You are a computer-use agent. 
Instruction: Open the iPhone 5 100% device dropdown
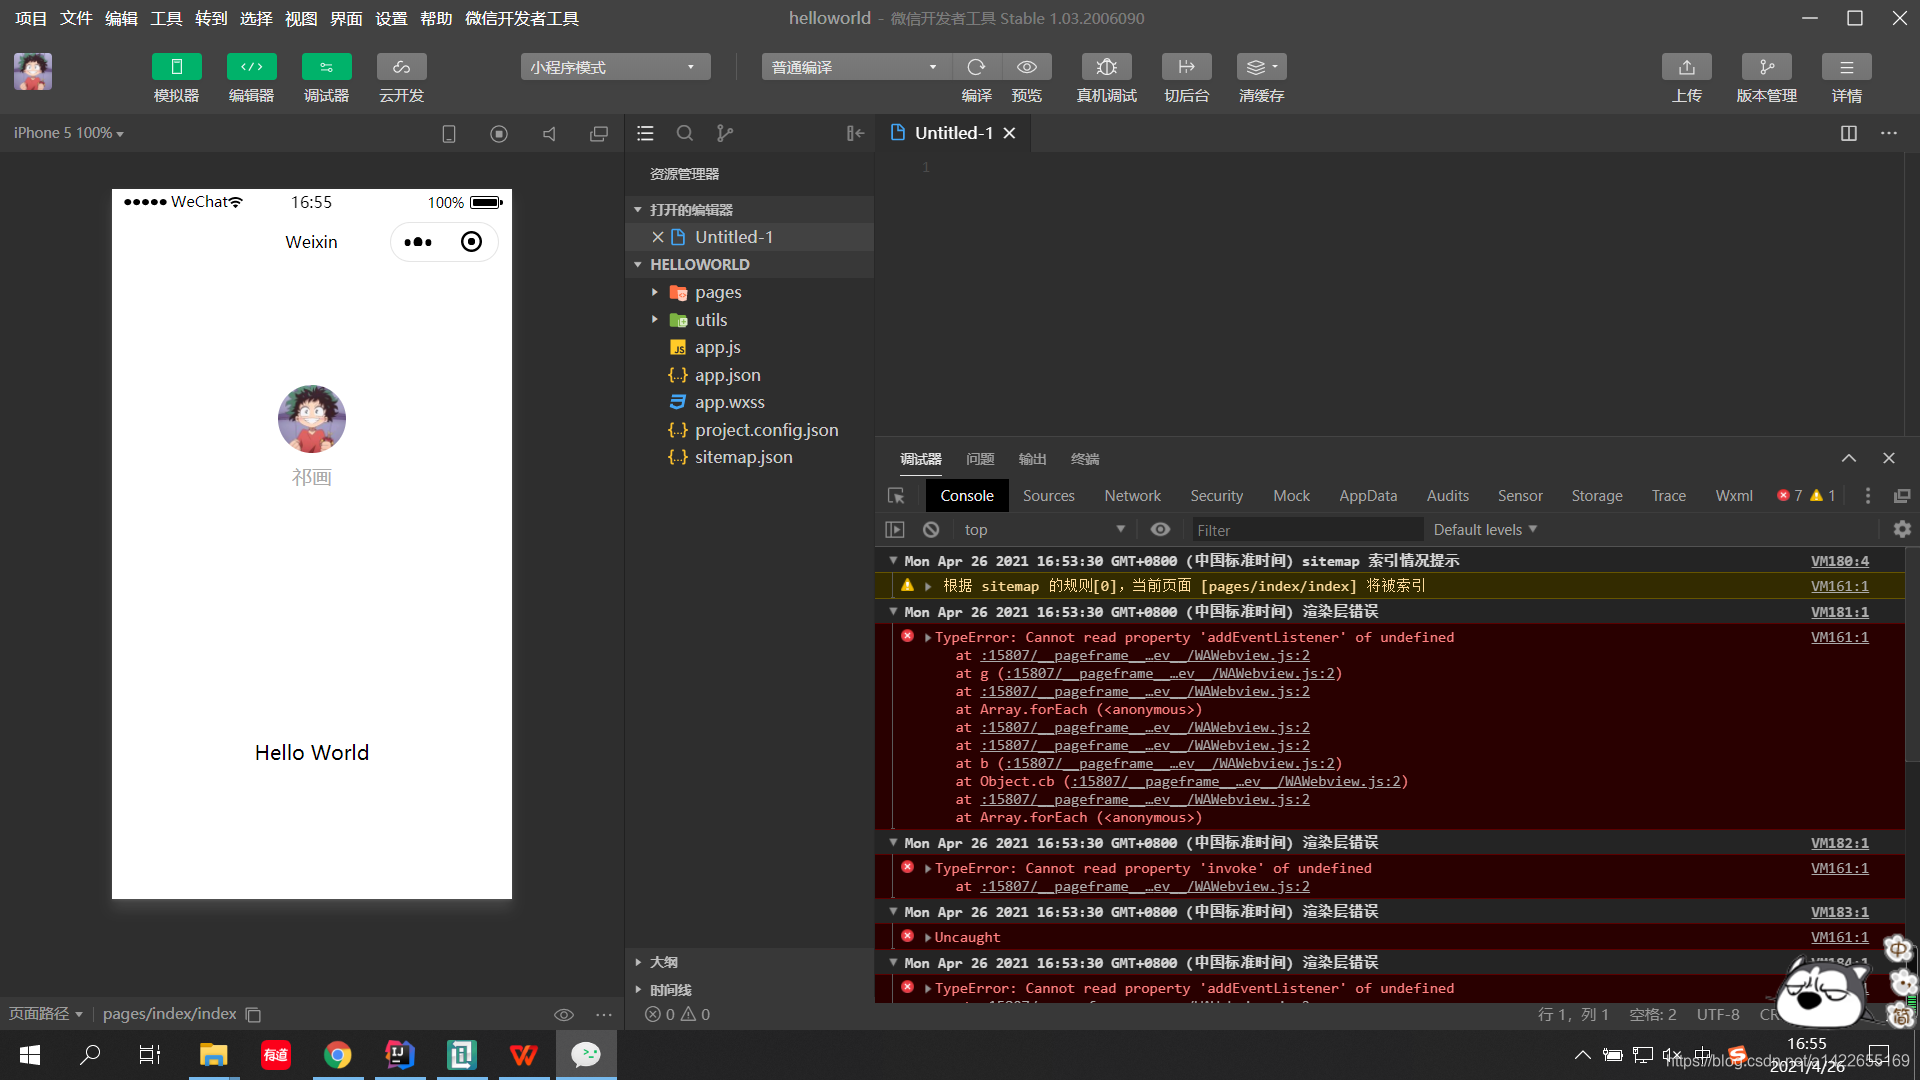tap(68, 133)
